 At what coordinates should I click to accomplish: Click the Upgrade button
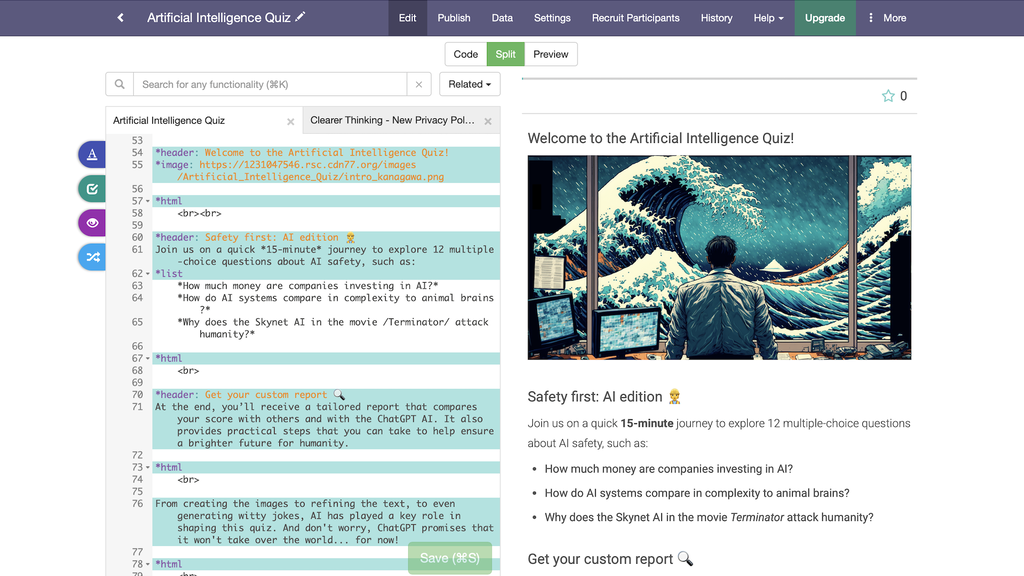(x=824, y=17)
